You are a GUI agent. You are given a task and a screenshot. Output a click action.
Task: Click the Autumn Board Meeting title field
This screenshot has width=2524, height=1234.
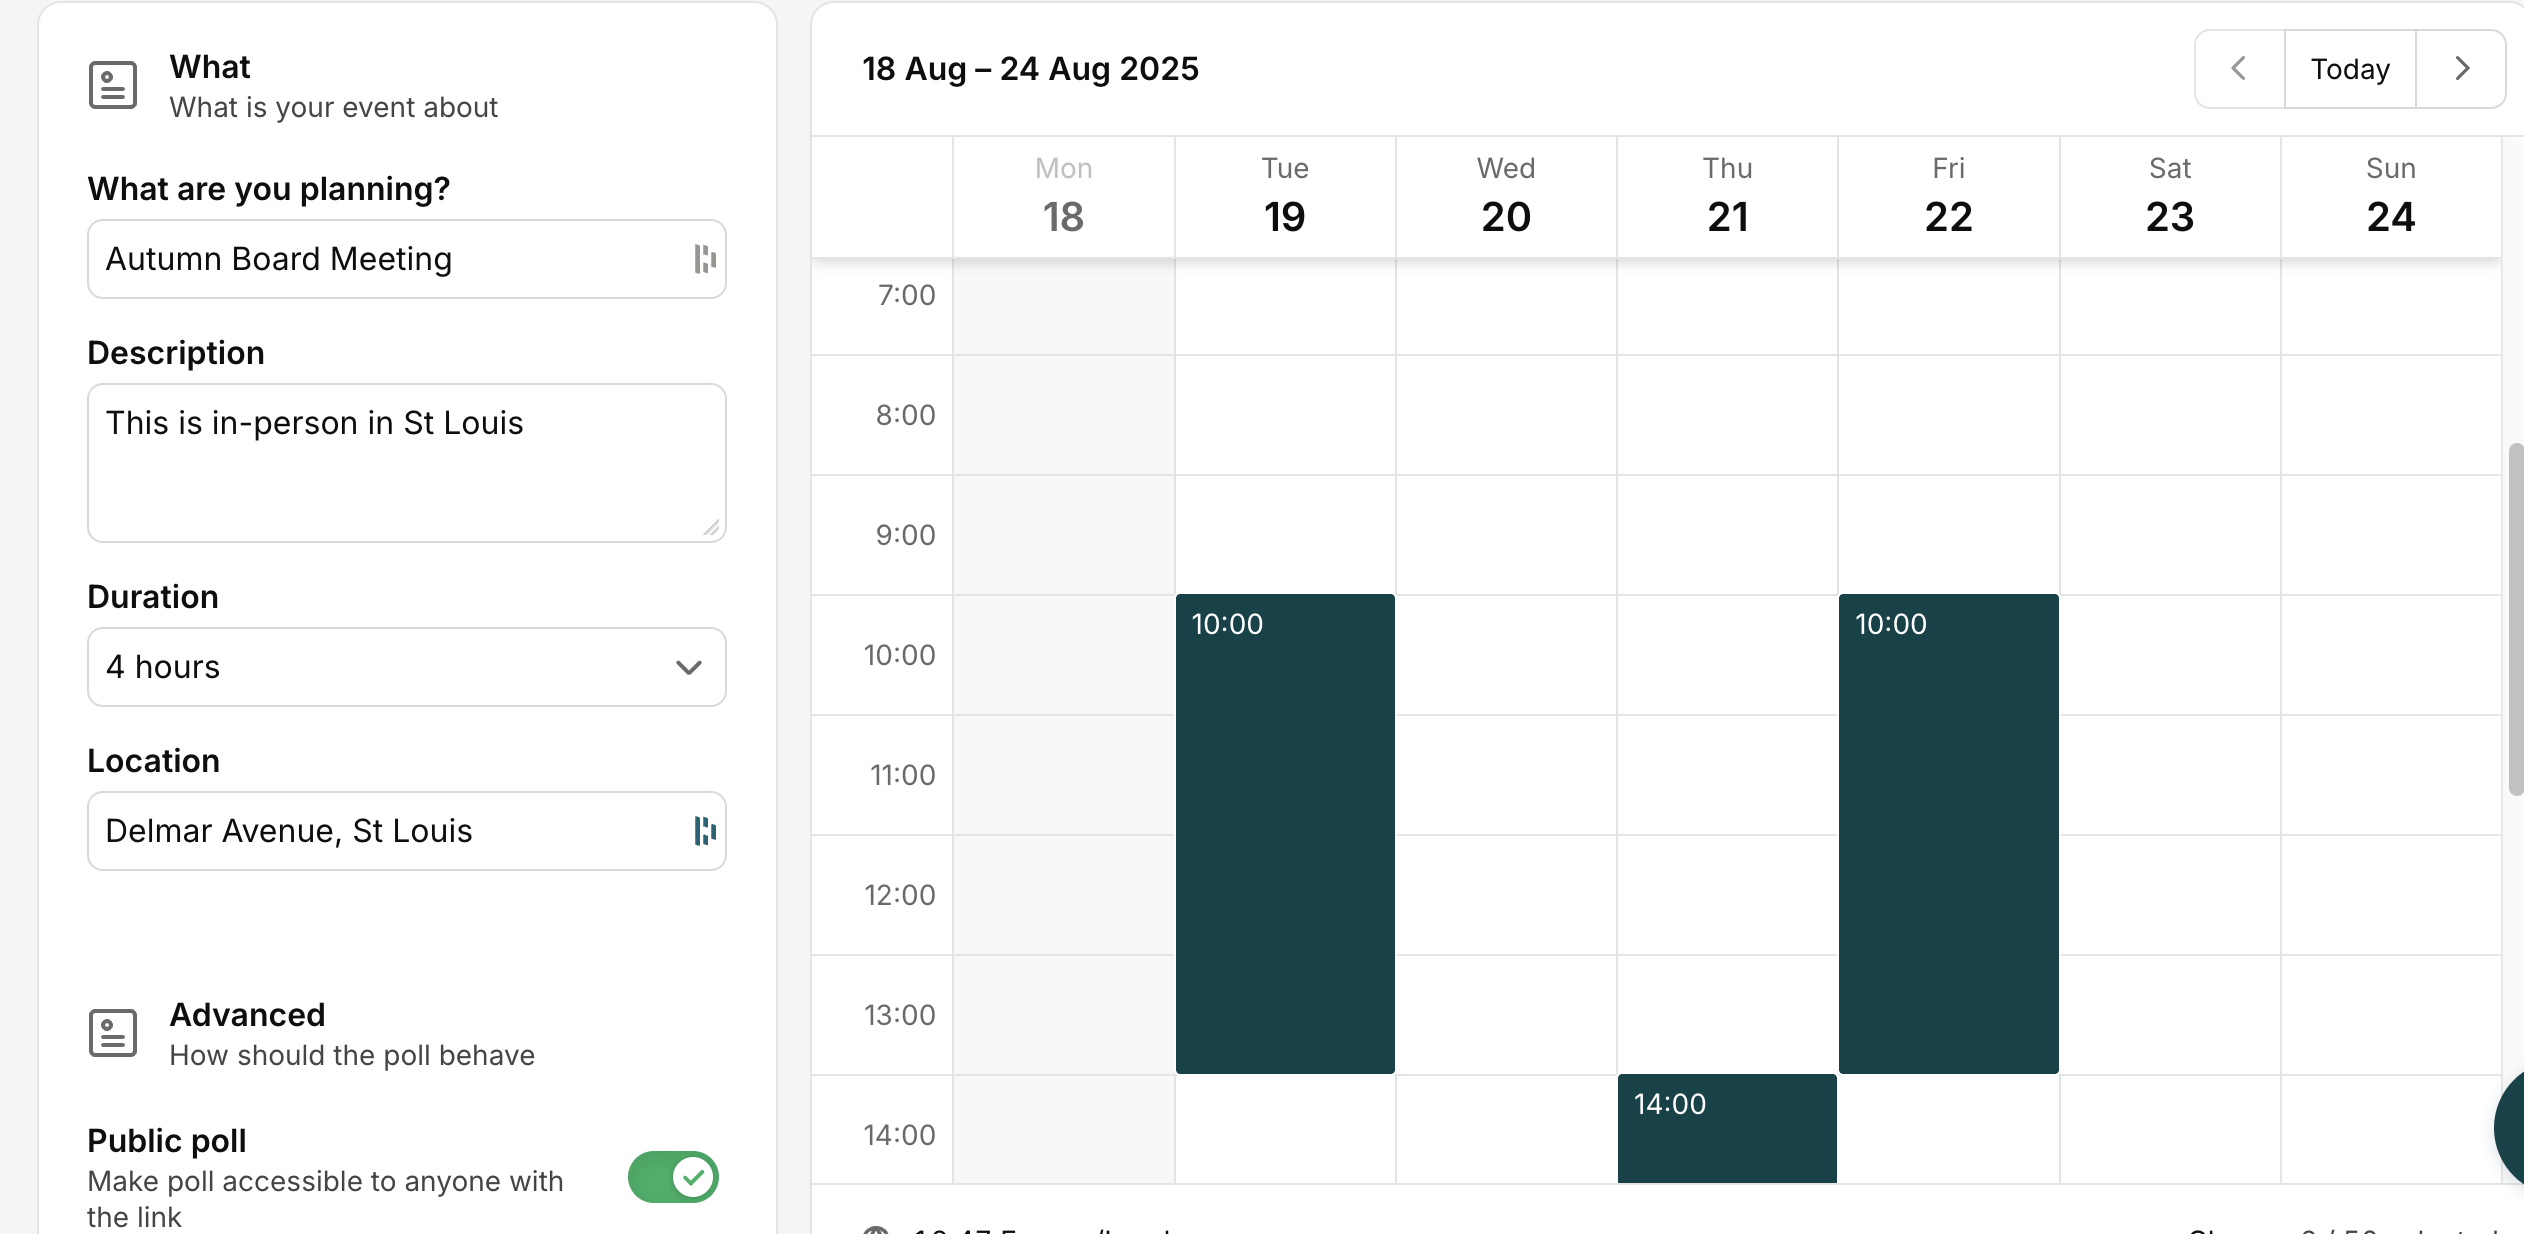(390, 259)
